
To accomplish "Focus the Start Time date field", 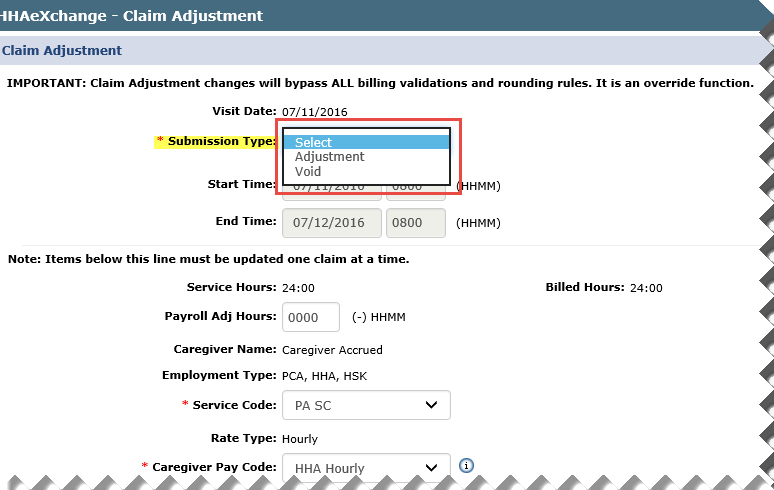I will (332, 188).
